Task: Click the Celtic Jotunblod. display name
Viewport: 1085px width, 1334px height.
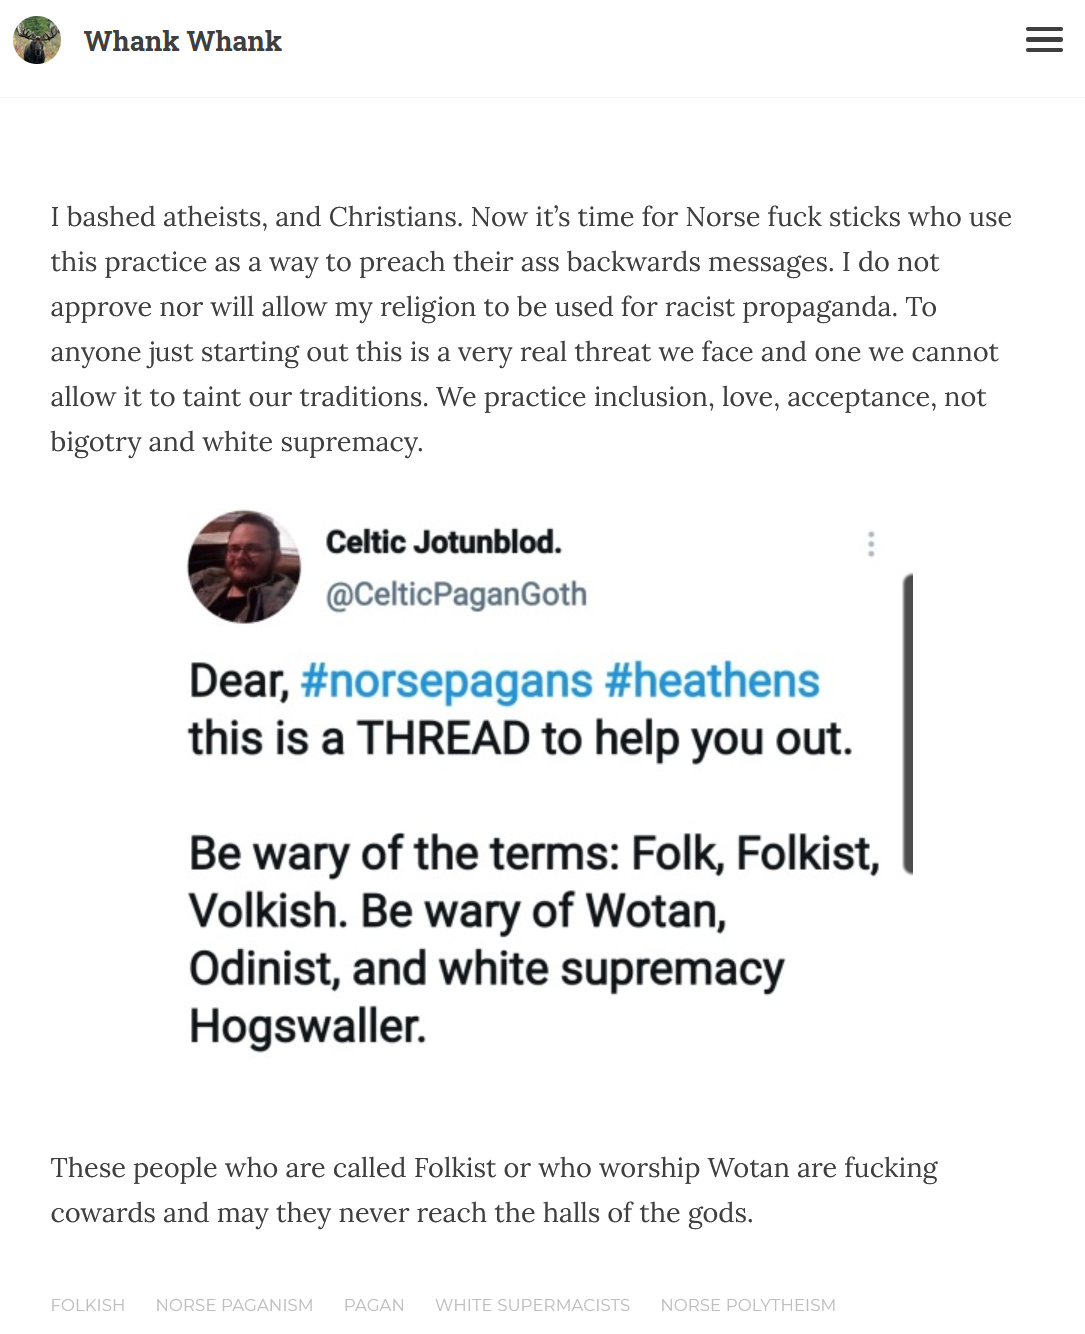Action: pos(444,542)
